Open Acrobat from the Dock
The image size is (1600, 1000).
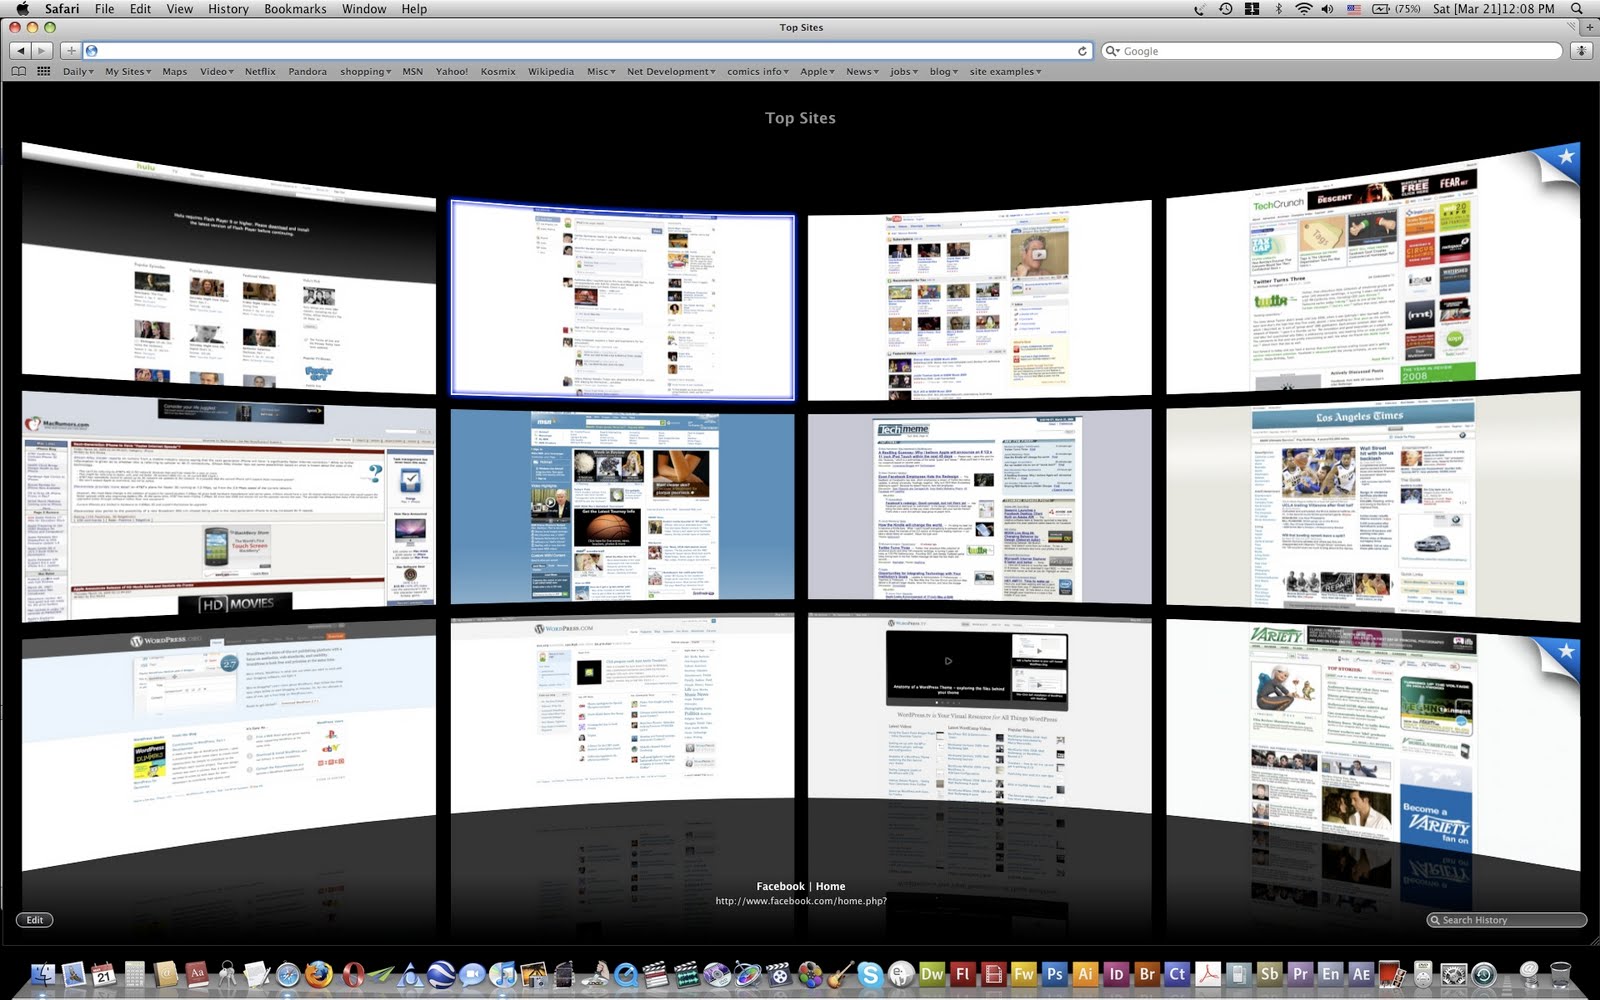(x=1208, y=973)
